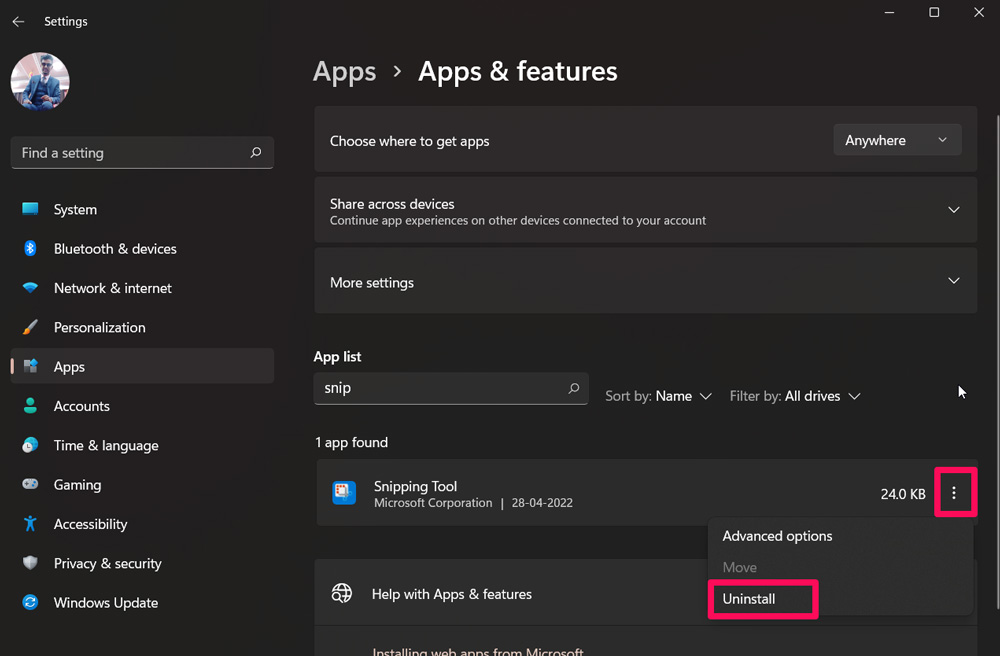Click the Personalization paintbrush icon
Screen dimensions: 1000x656
(x=31, y=328)
